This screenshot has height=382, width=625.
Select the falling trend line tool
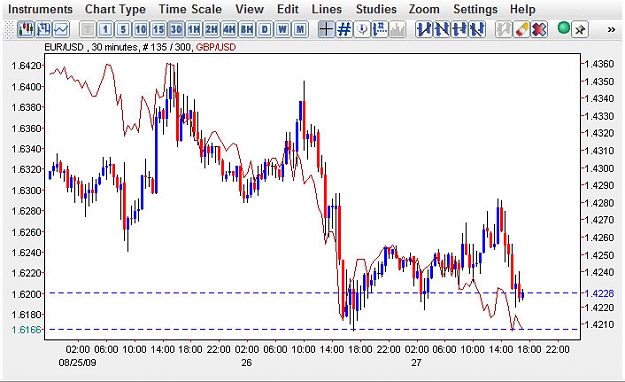[442, 30]
